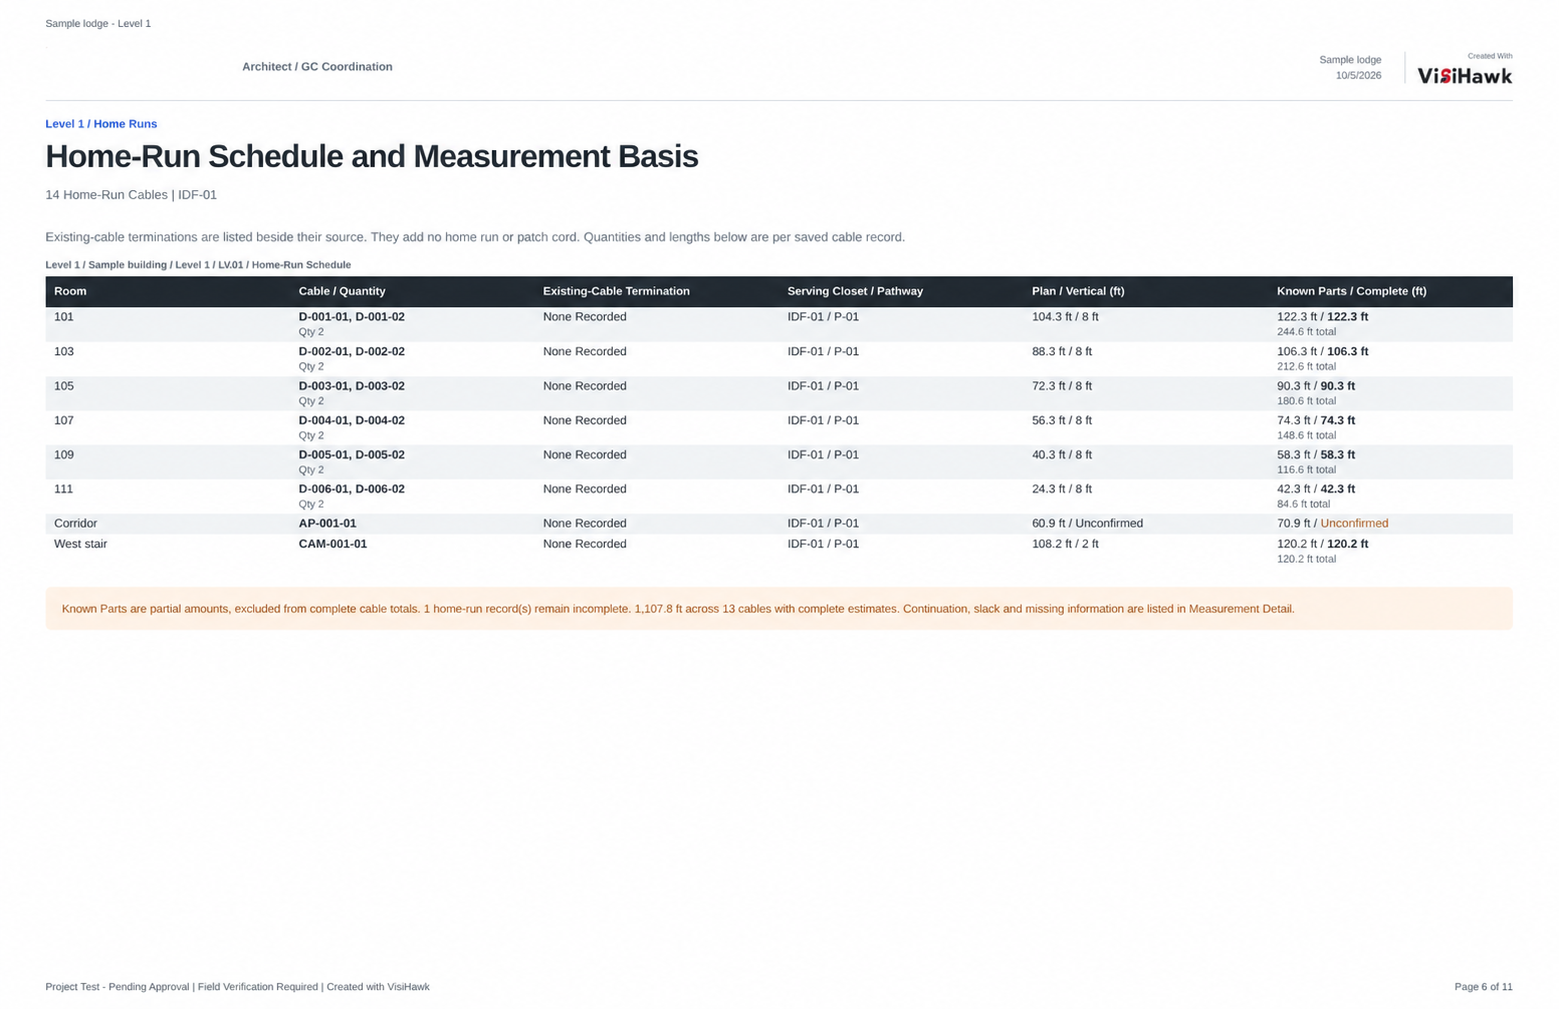Click the 'Plan / Vertical (ft)' column header

pyautogui.click(x=1078, y=291)
